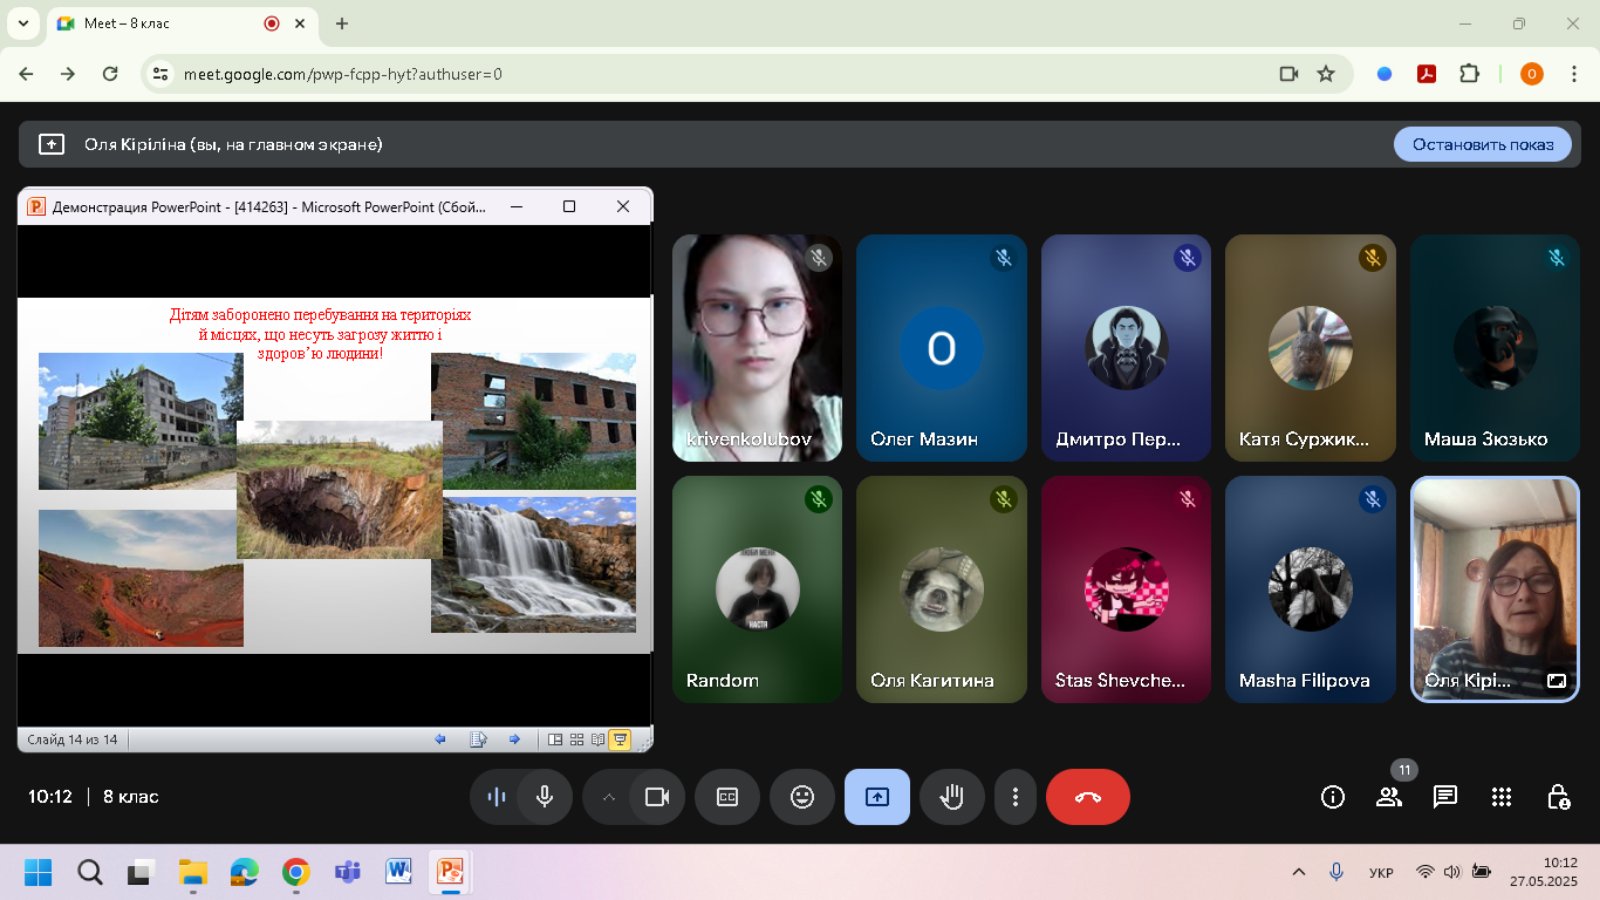
Task: Open the chat panel icon
Action: coord(1445,797)
